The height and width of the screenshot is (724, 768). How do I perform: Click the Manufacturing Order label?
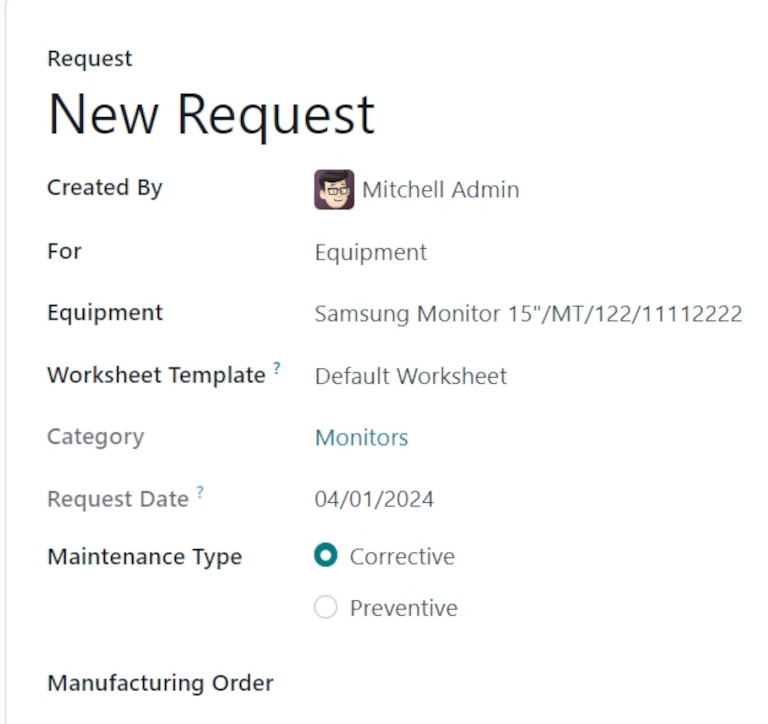click(x=160, y=683)
